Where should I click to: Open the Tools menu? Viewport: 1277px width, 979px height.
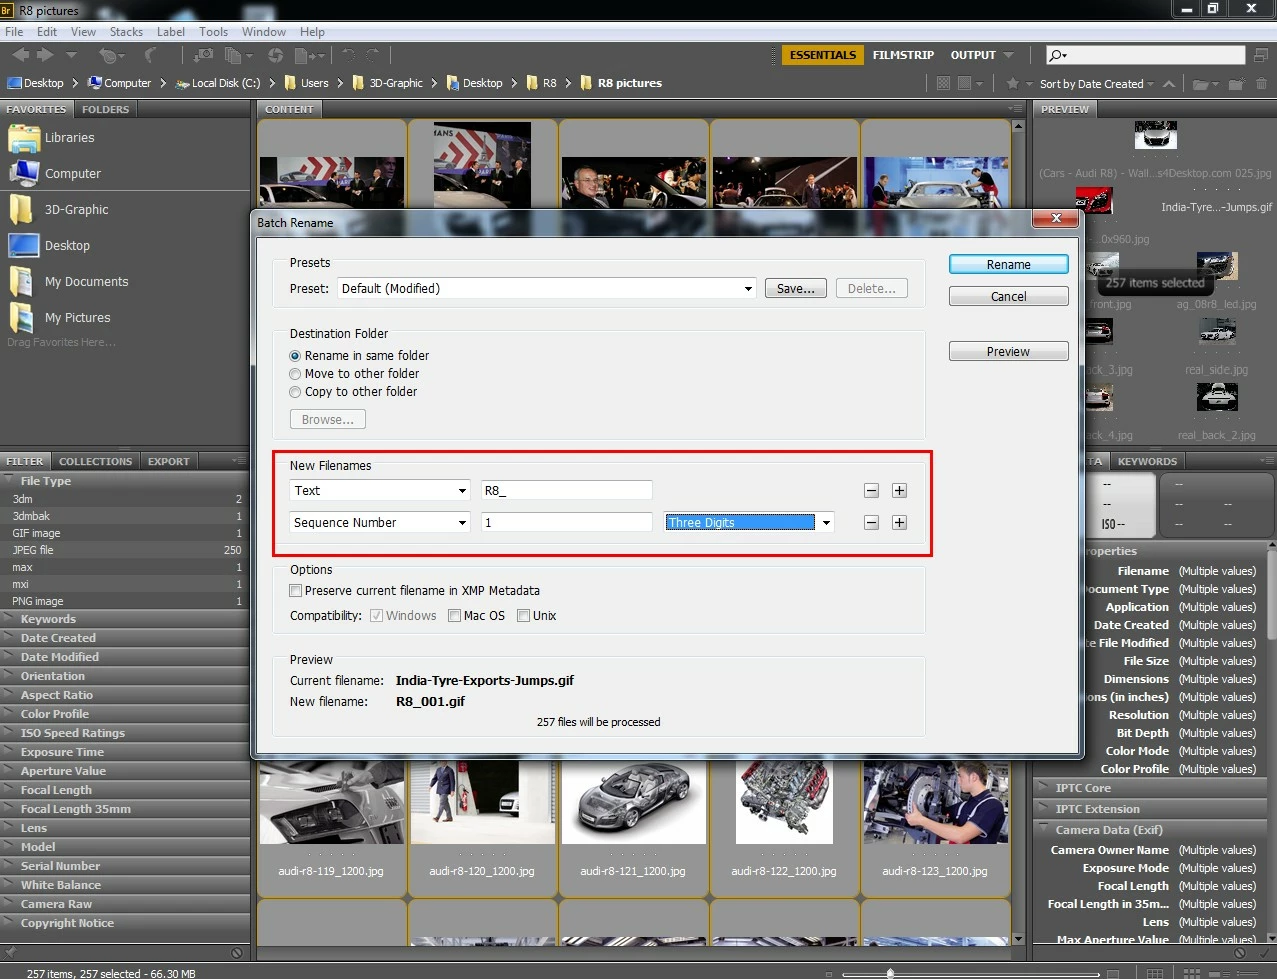213,32
